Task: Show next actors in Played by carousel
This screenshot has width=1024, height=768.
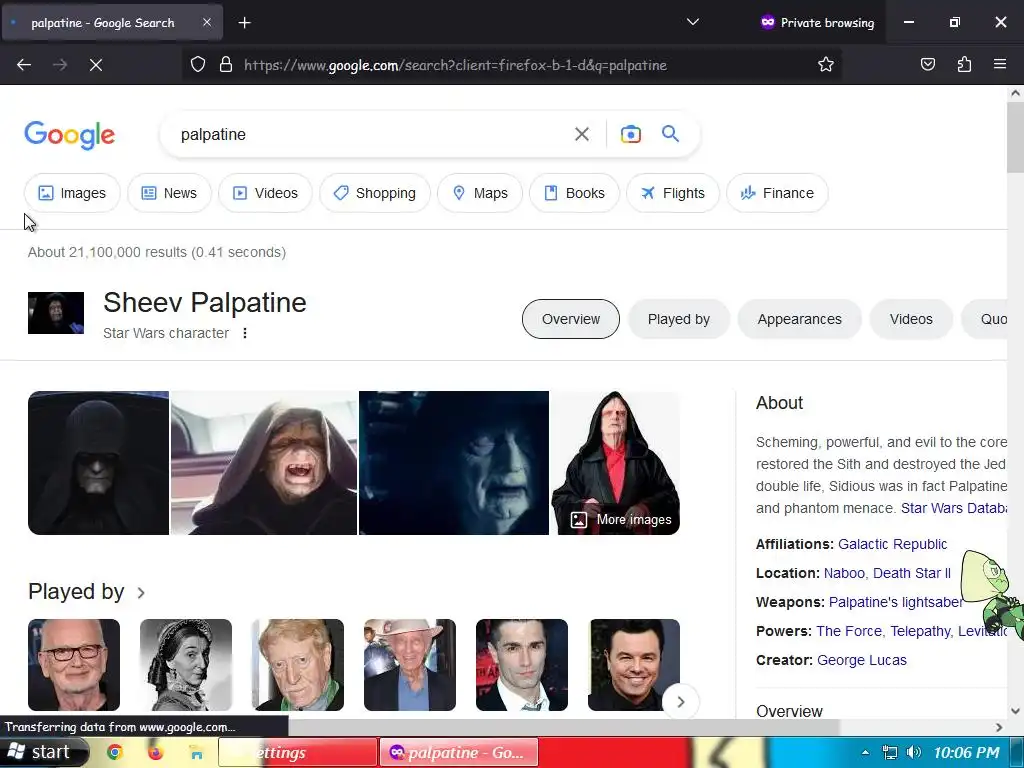Action: 680,701
